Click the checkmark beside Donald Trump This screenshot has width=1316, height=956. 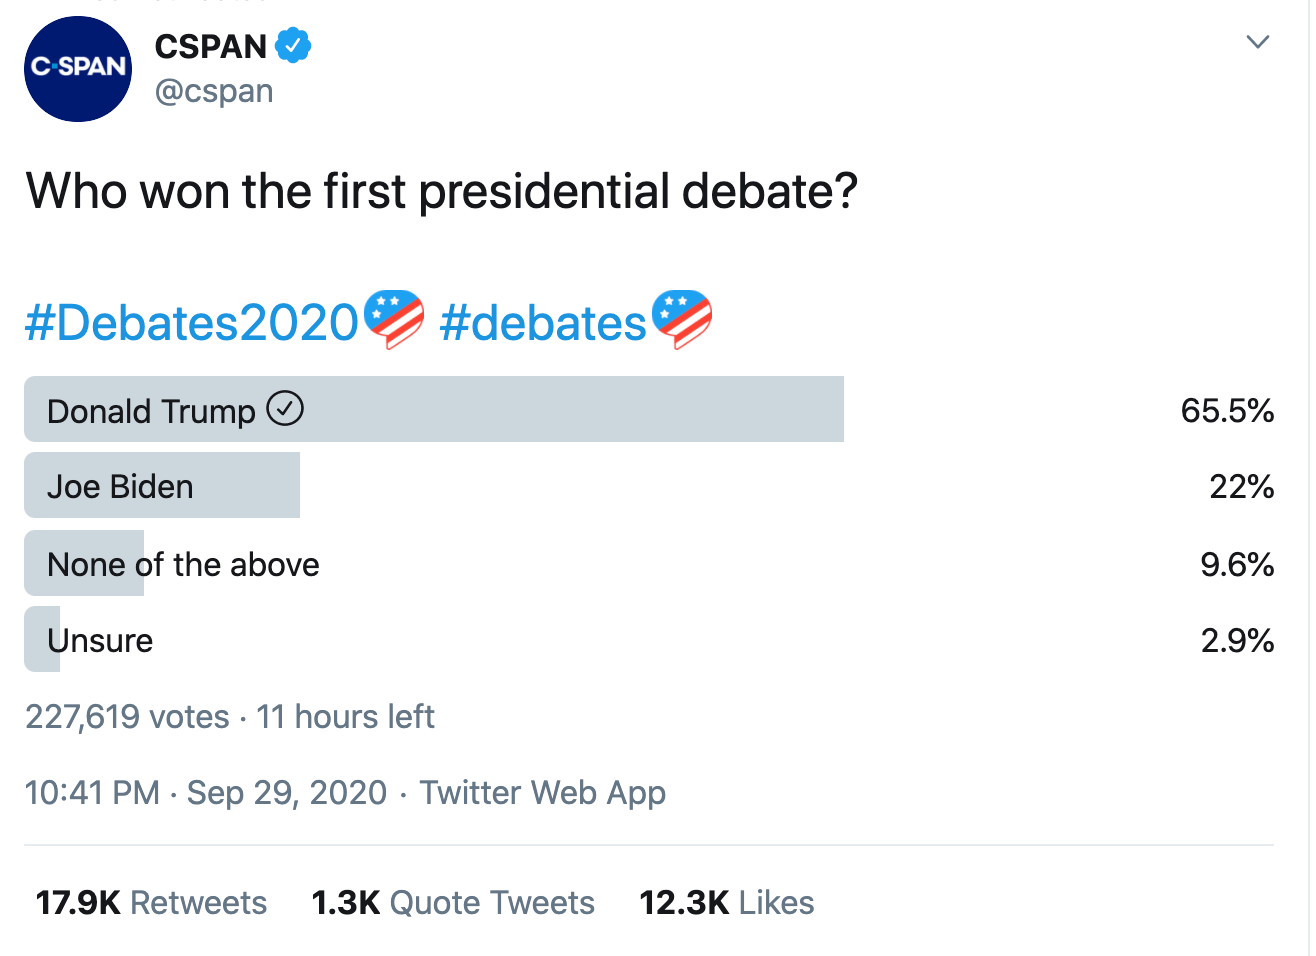point(285,409)
